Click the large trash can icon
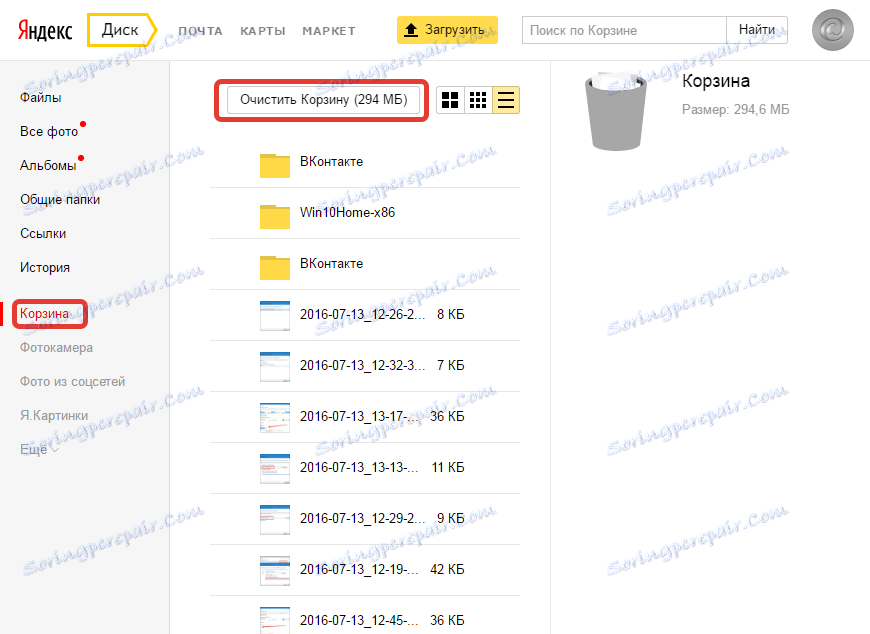Screen dimensions: 870x634 [x=616, y=110]
